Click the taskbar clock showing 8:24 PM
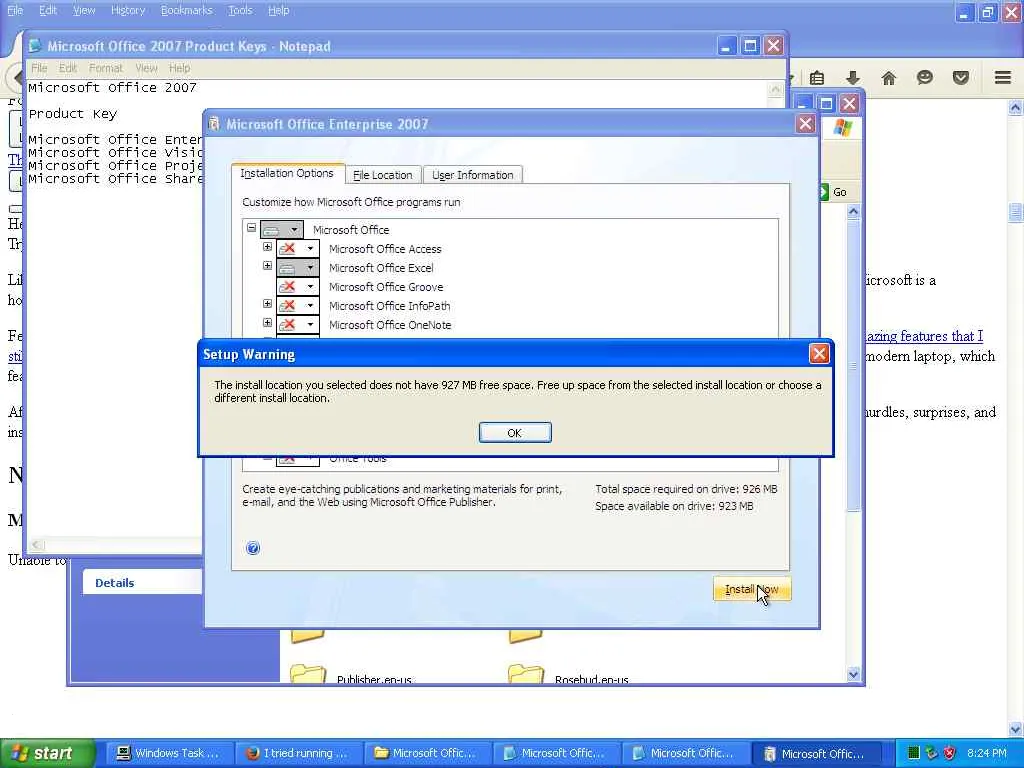 986,753
